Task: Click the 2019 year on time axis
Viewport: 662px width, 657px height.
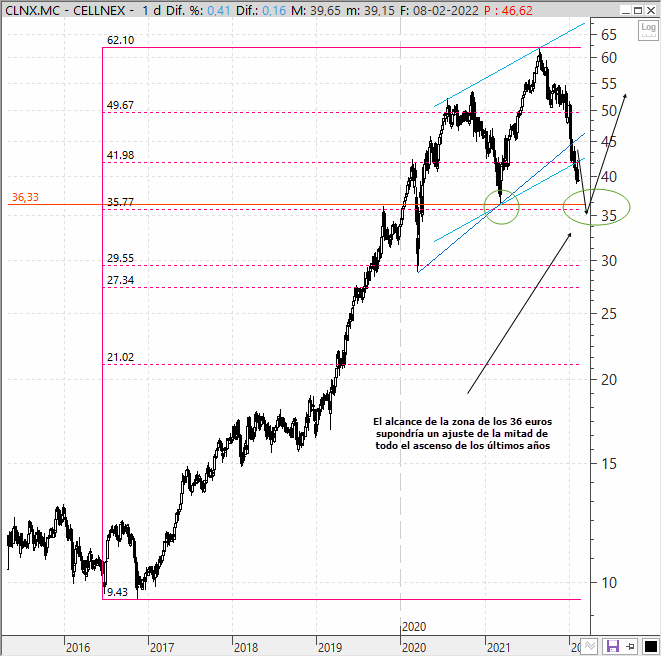Action: (x=330, y=647)
